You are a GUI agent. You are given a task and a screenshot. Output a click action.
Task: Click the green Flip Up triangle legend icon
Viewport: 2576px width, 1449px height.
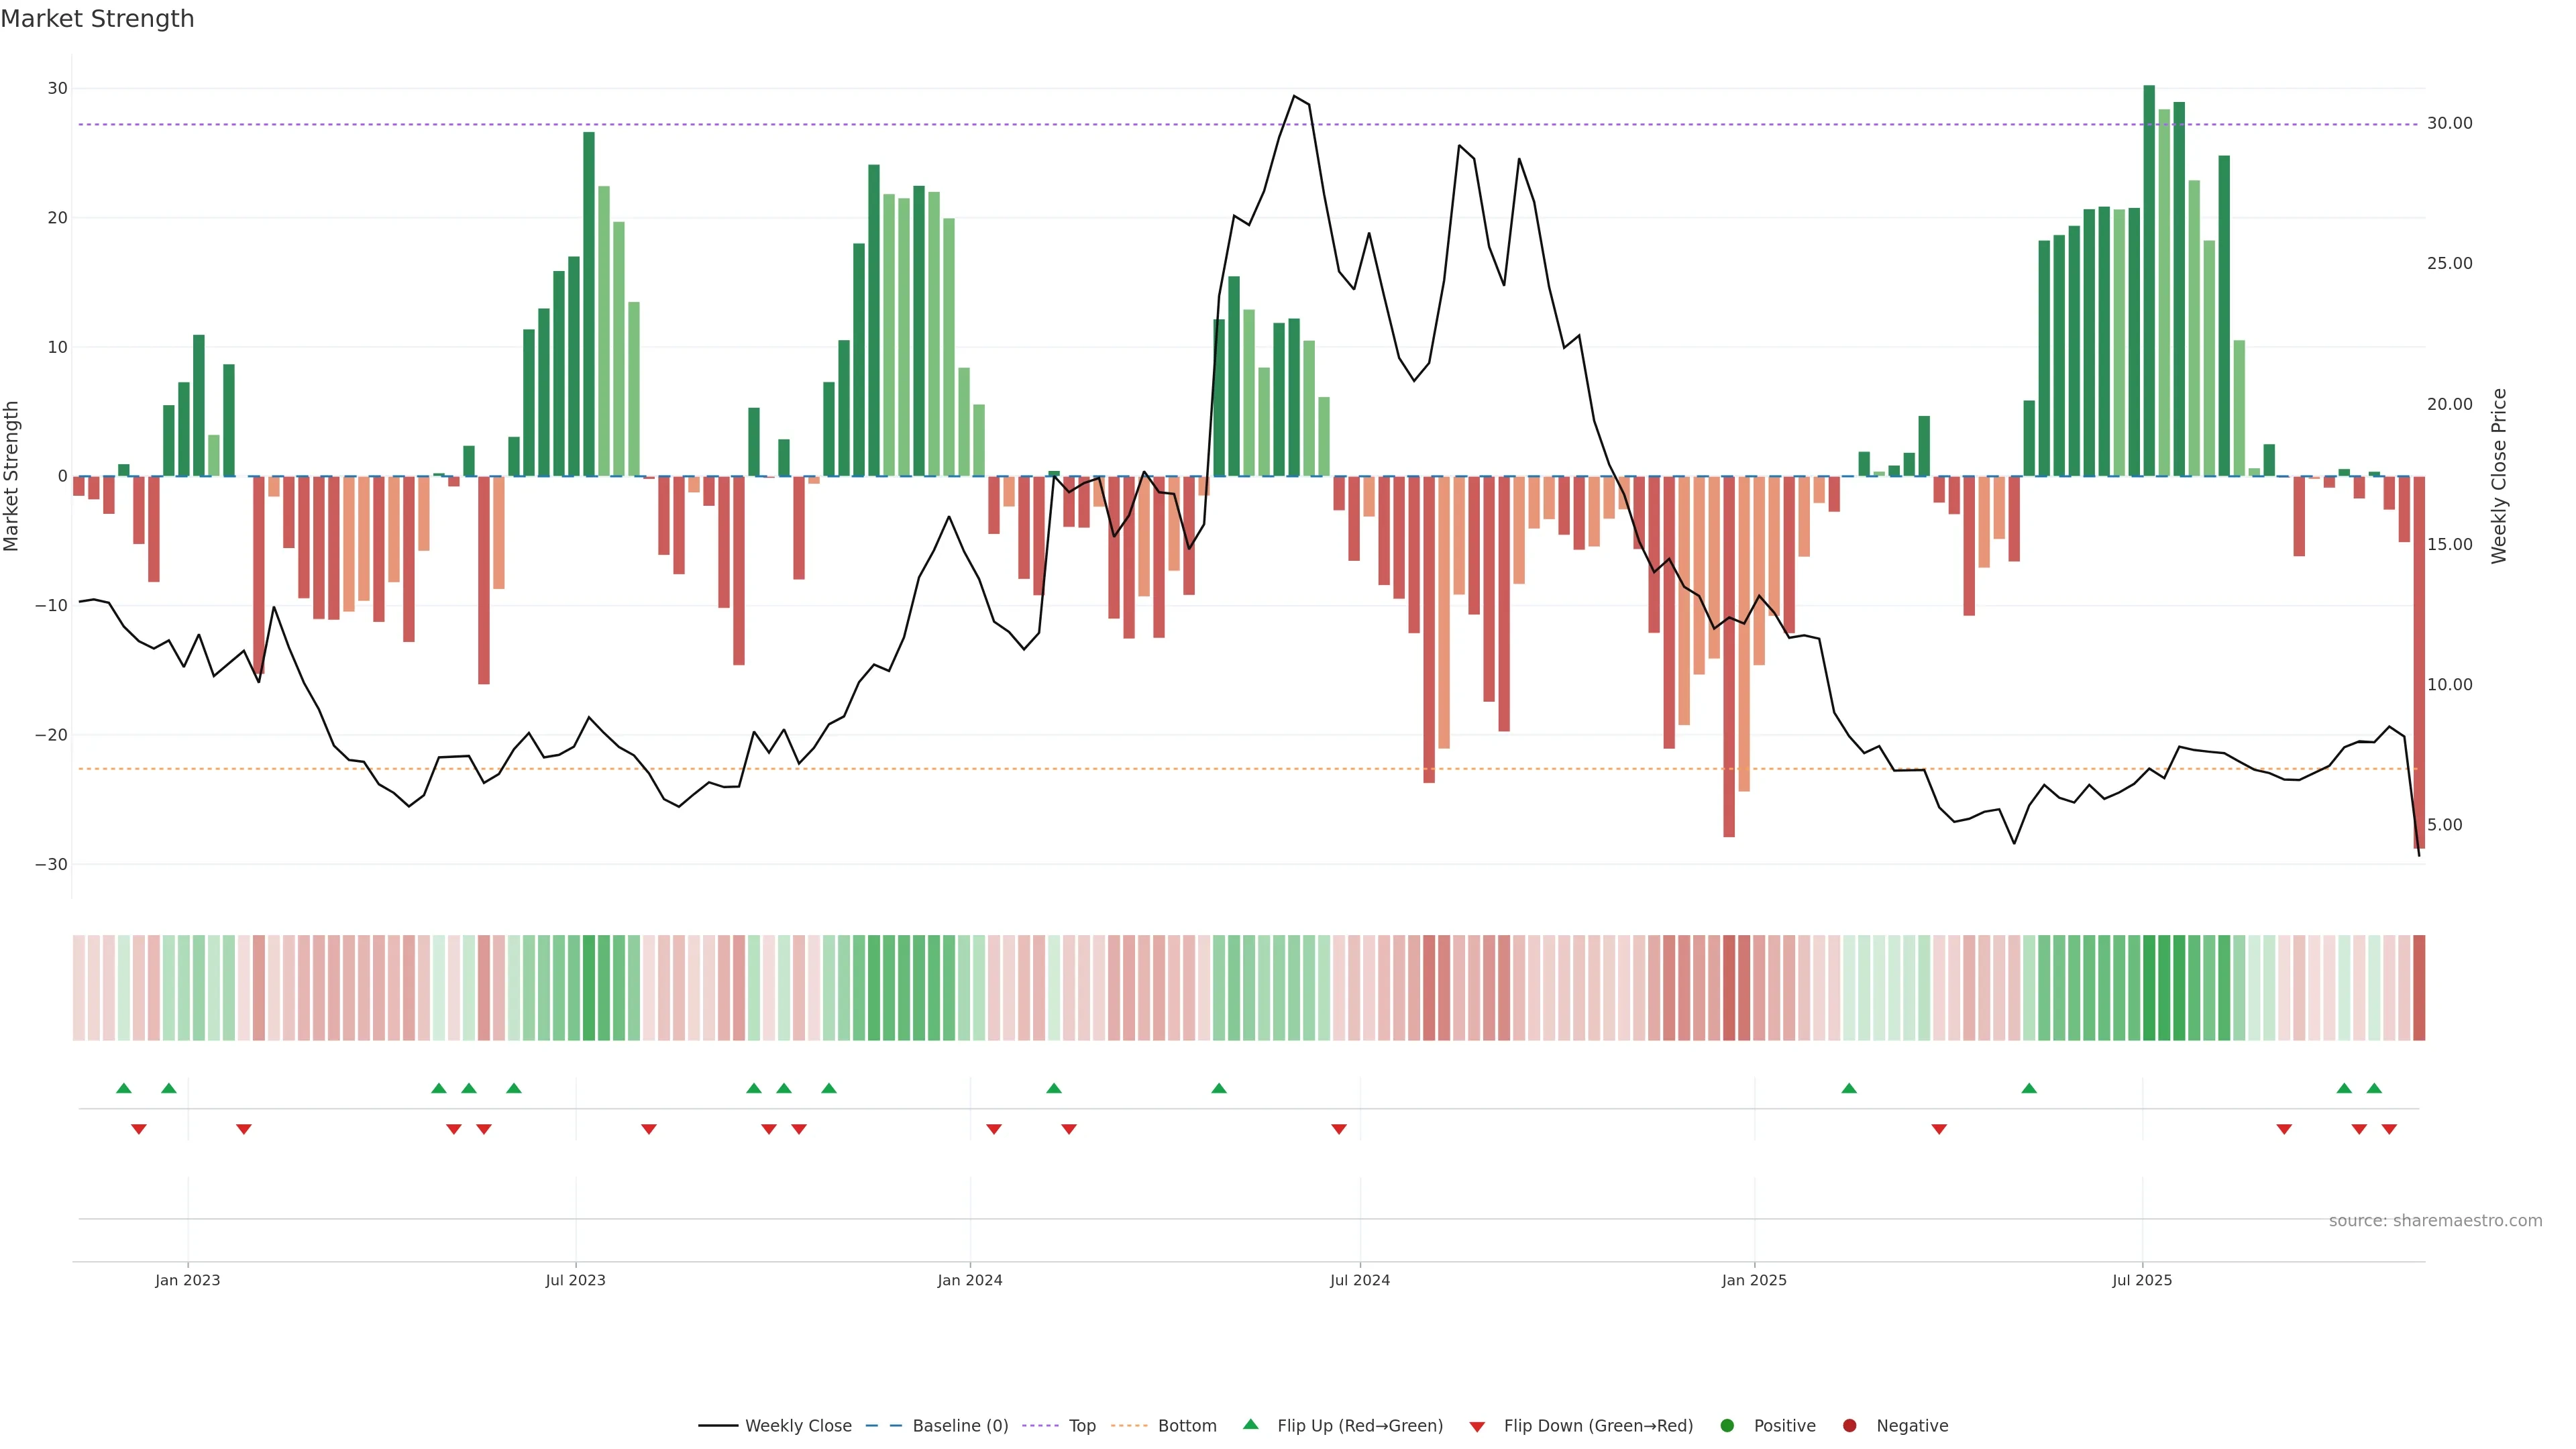1250,1424
